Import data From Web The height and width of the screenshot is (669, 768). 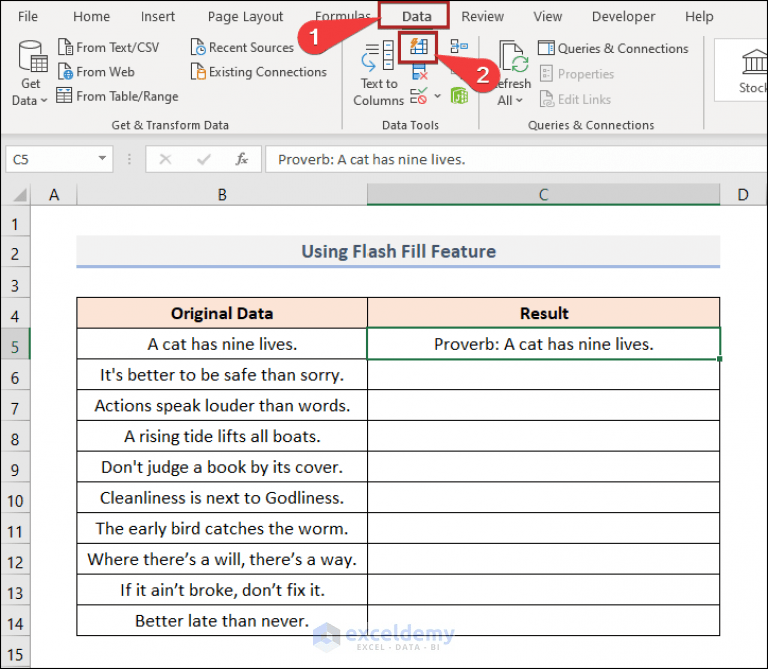click(96, 72)
